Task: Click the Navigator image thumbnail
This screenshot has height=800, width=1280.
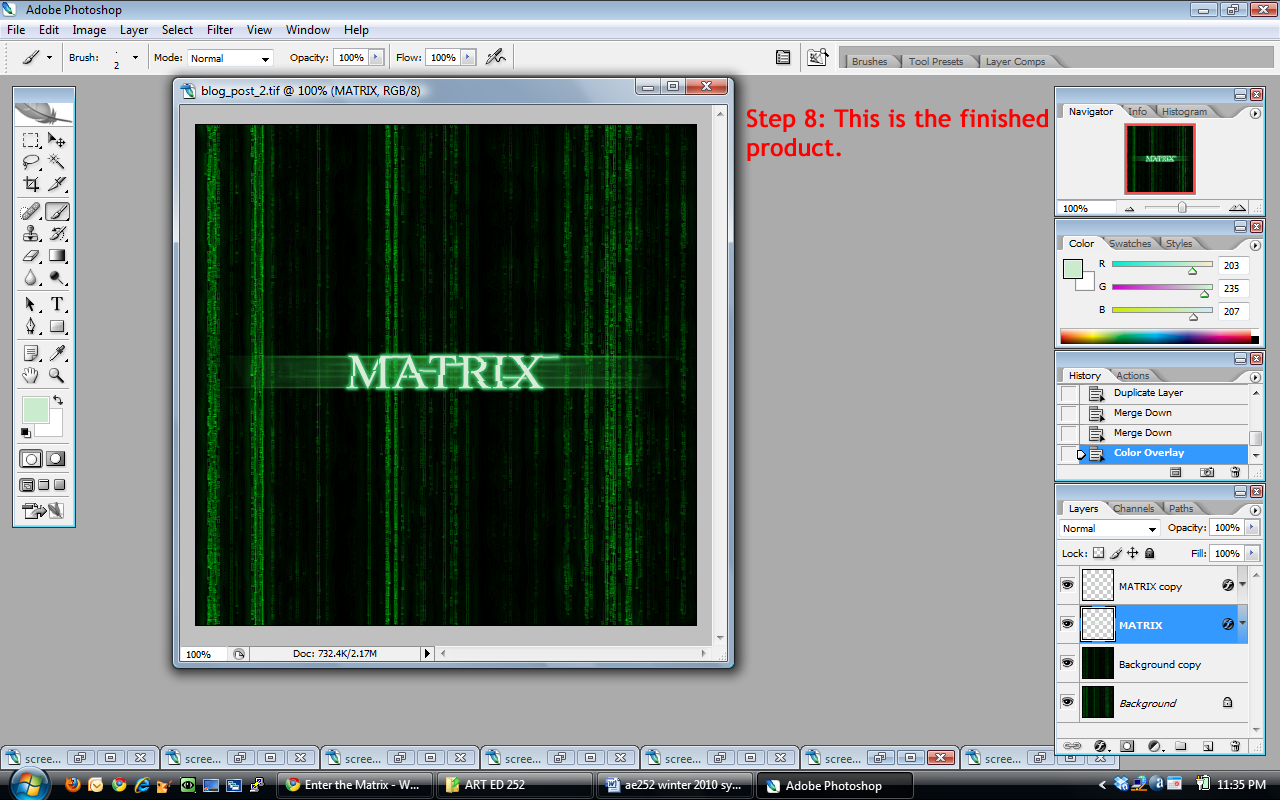Action: 1159,159
